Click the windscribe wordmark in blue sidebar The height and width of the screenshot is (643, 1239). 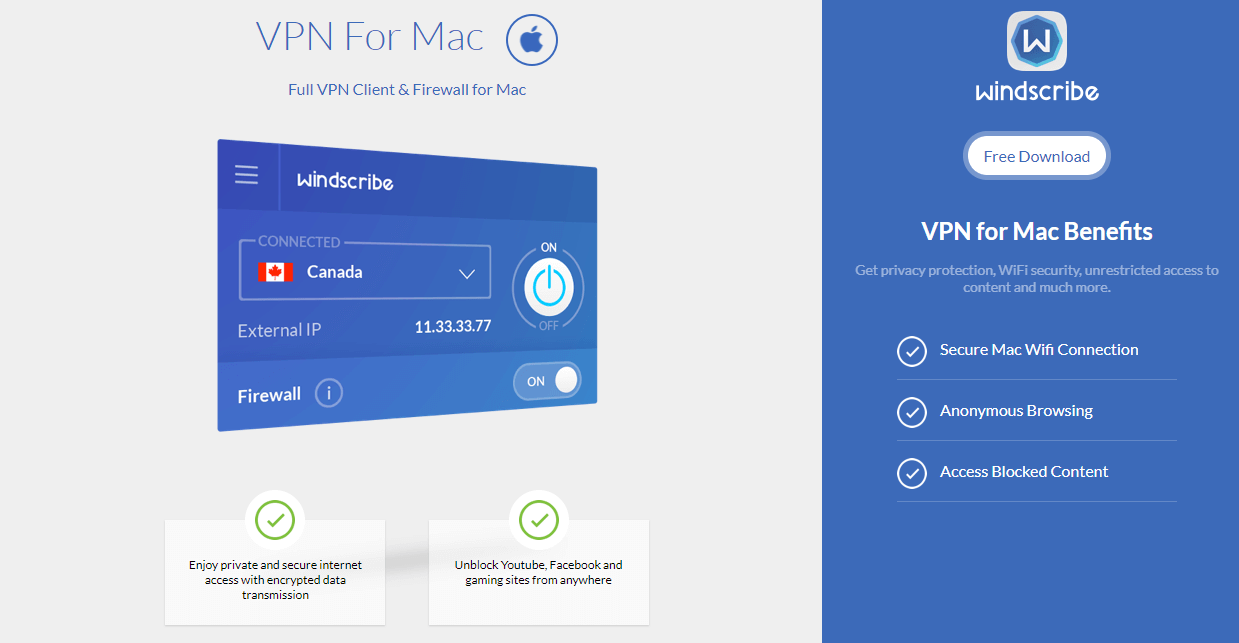(x=1037, y=92)
